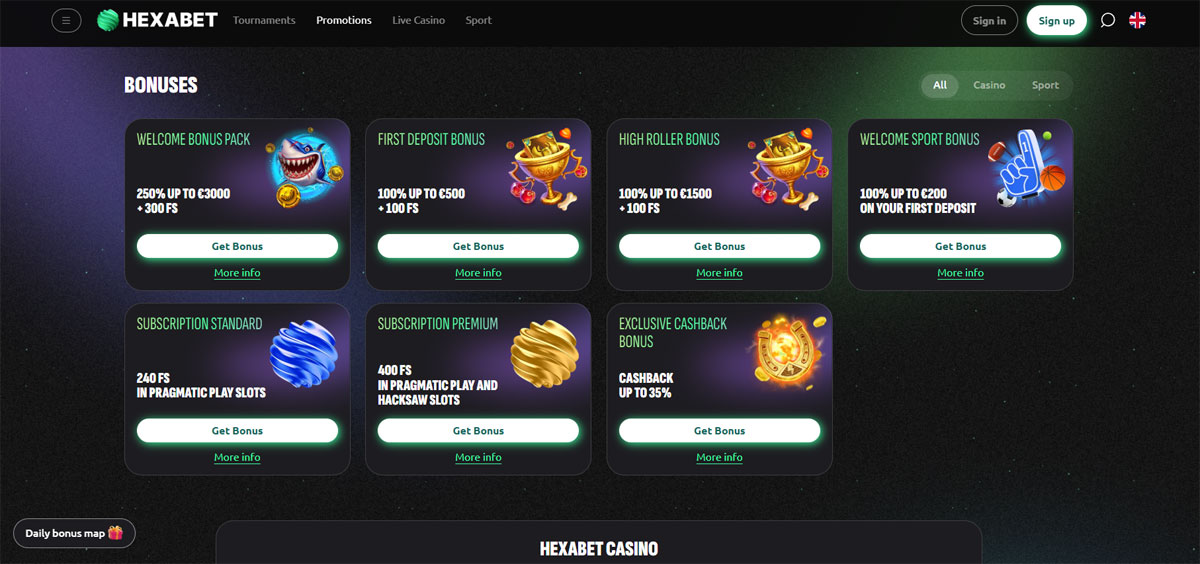
Task: Filter bonuses by Sport
Action: (x=1045, y=85)
